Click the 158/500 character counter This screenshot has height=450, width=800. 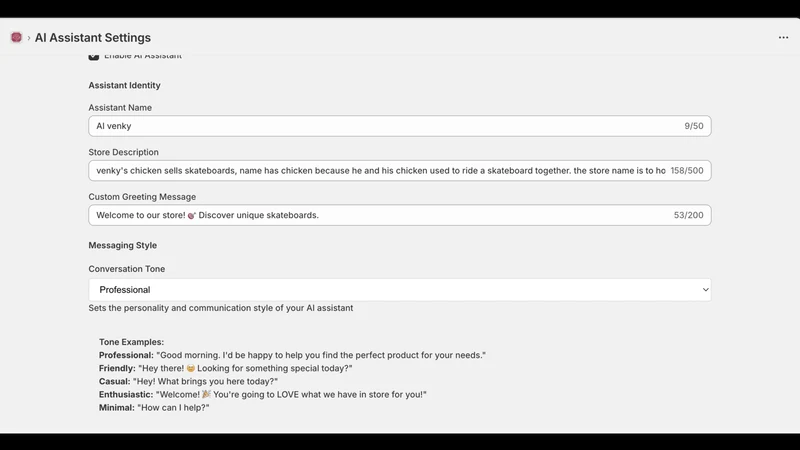[687, 170]
